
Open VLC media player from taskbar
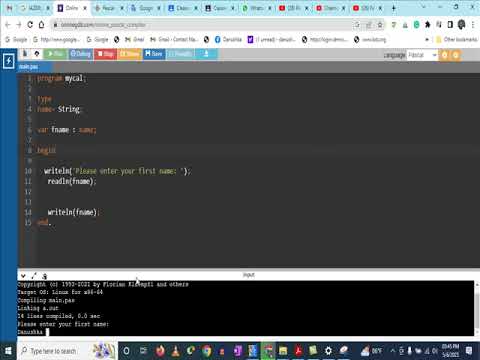point(176,351)
